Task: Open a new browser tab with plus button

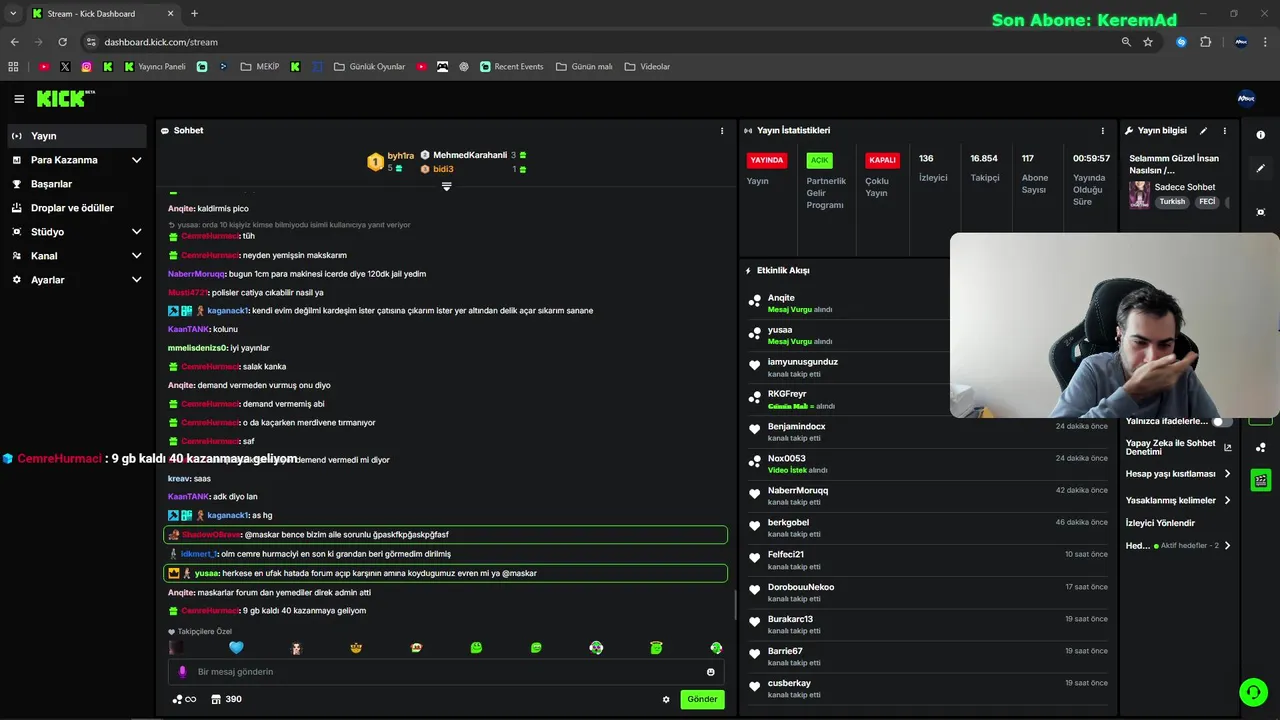Action: 194,14
